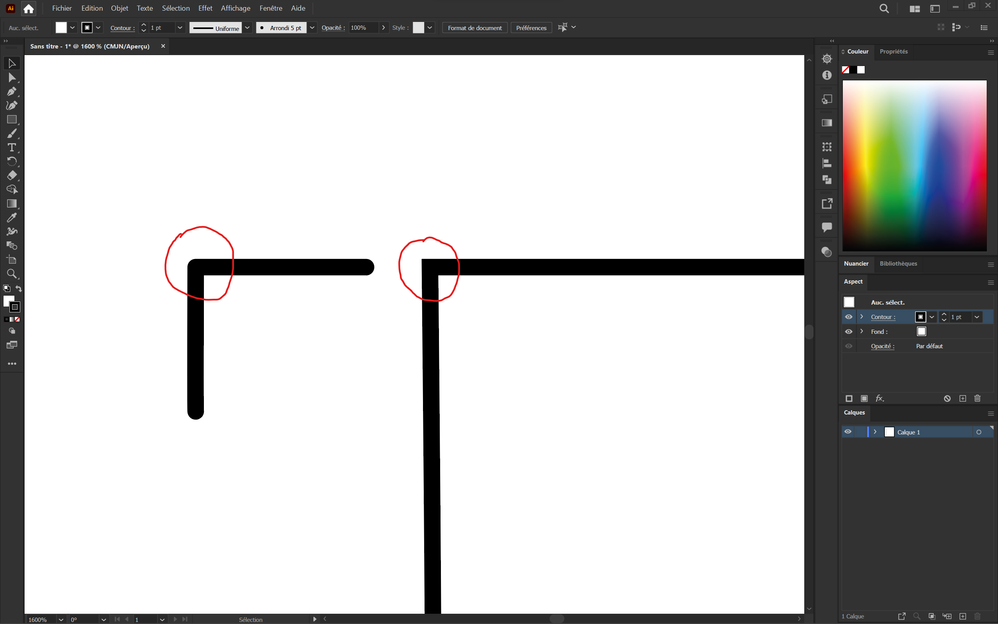This screenshot has width=998, height=624.
Task: Open the Effet menu
Action: [205, 8]
